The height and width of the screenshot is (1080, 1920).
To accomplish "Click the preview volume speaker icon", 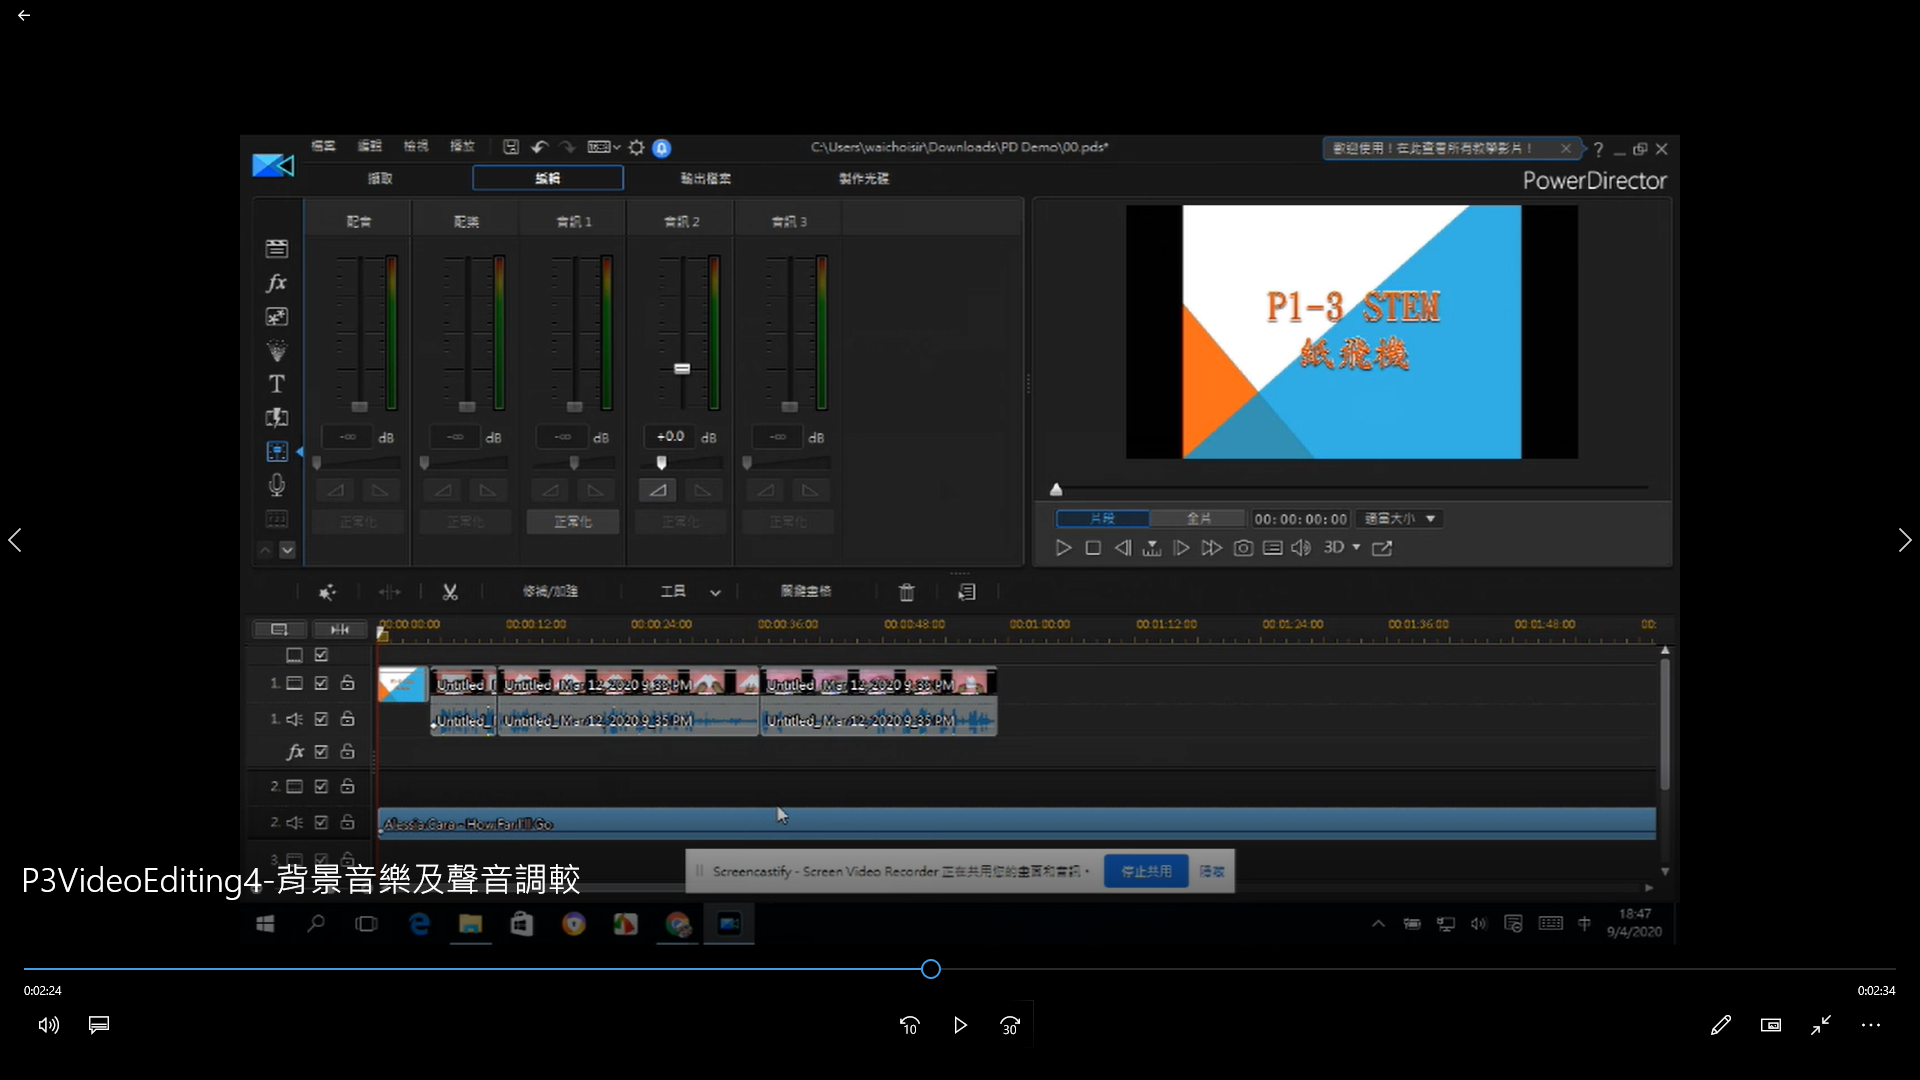I will (x=1301, y=548).
